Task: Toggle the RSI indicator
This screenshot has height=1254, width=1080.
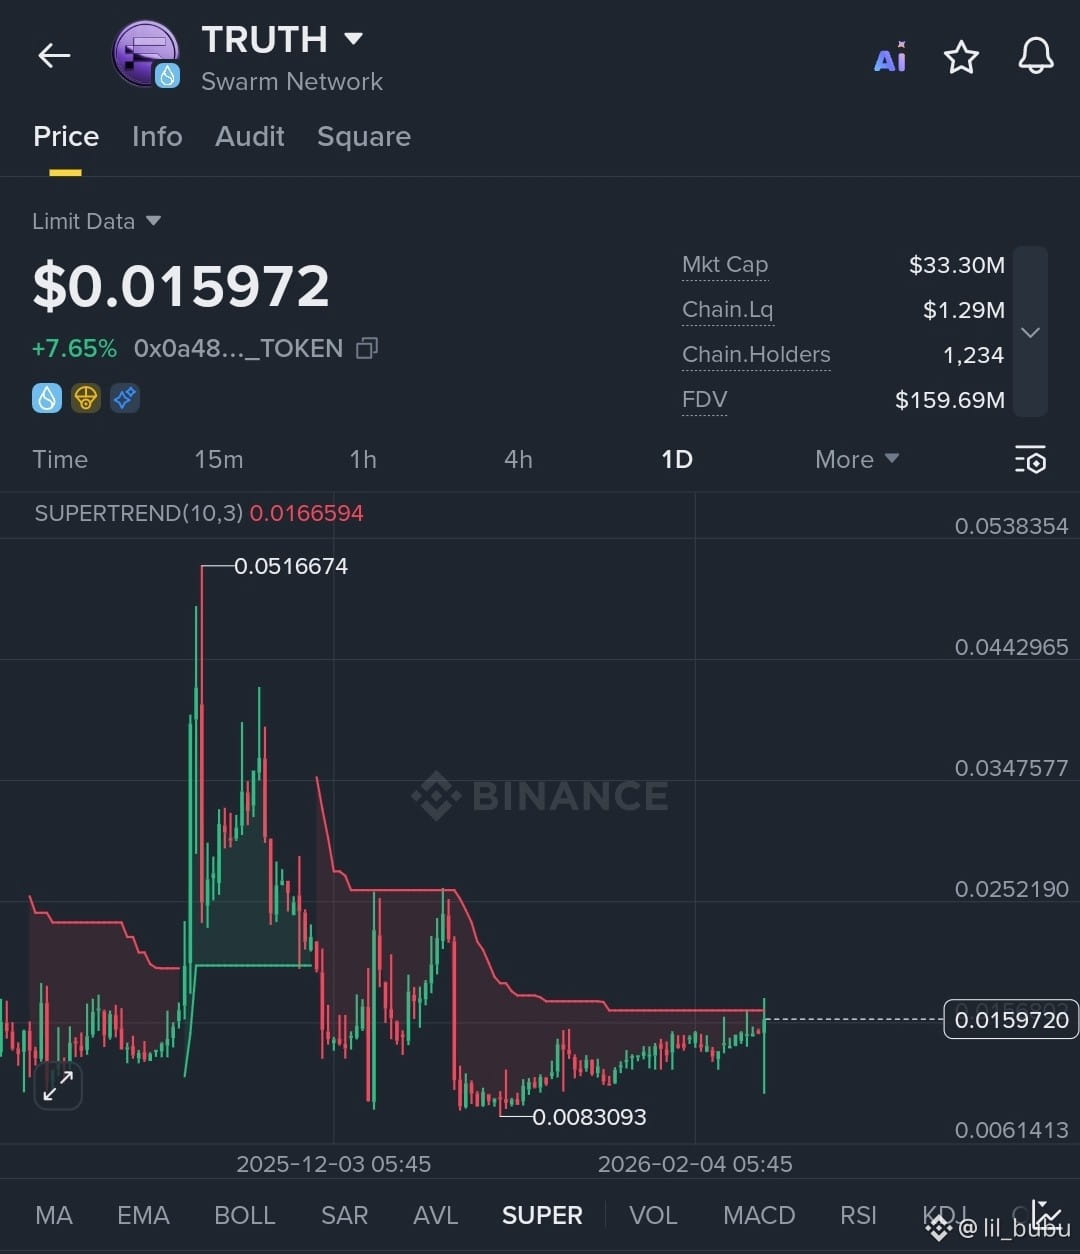Action: coord(858,1215)
